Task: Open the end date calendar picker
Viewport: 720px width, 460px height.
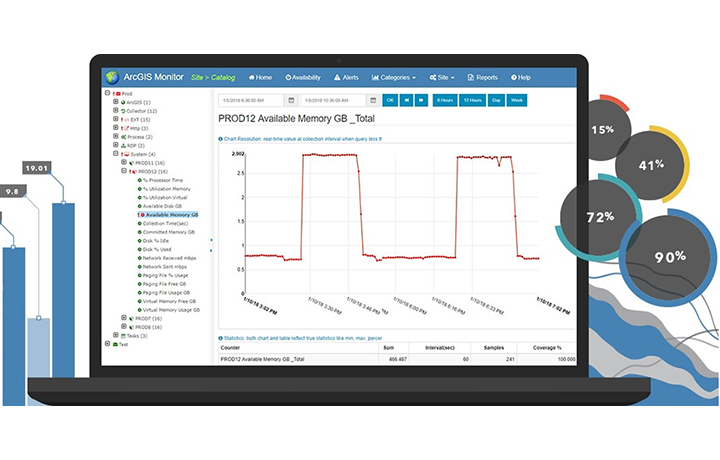Action: click(373, 100)
